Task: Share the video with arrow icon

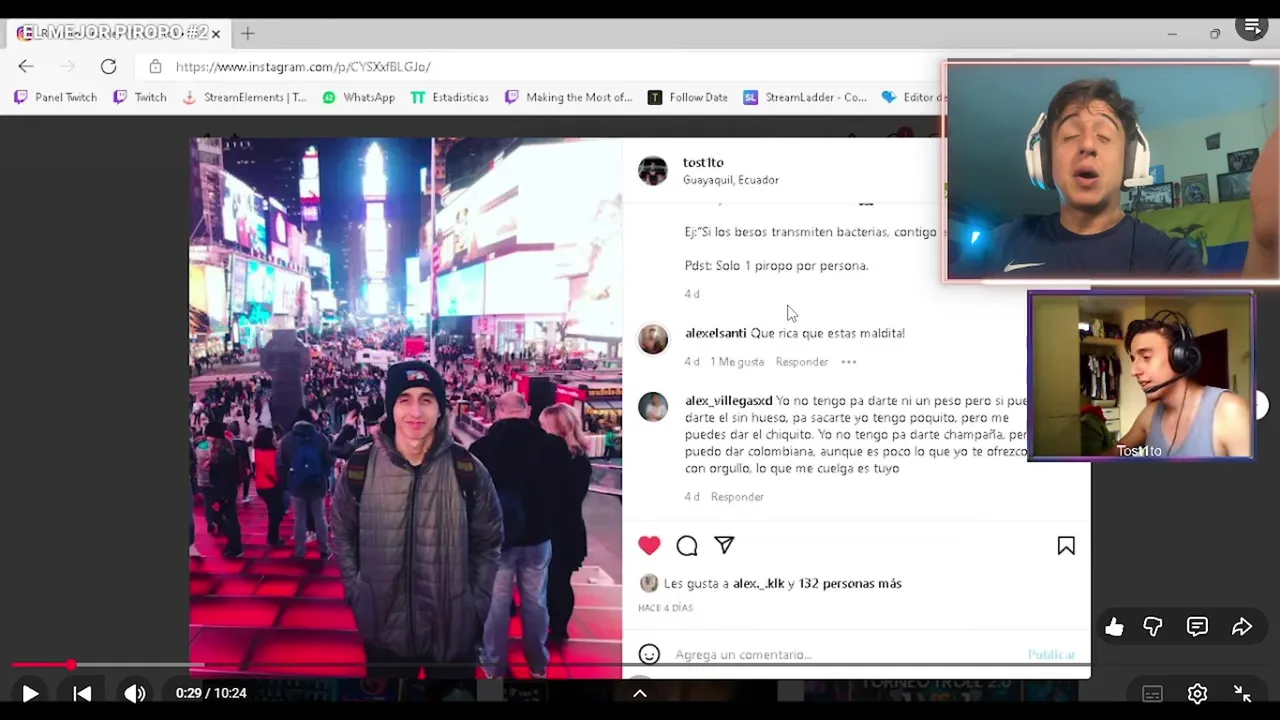Action: point(1242,627)
